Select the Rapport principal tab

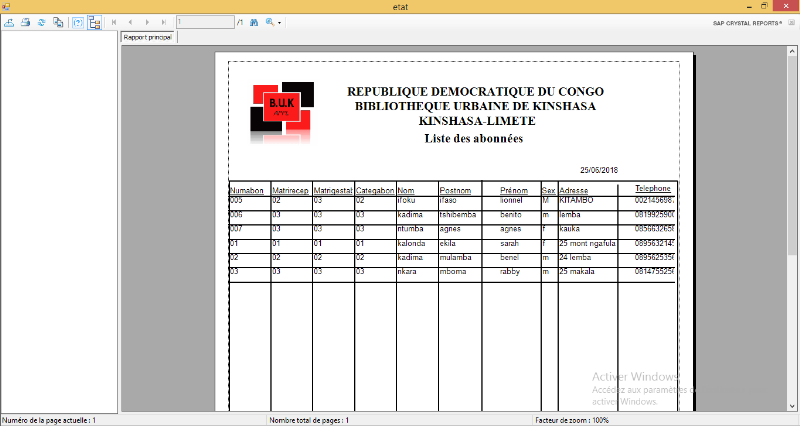point(148,37)
